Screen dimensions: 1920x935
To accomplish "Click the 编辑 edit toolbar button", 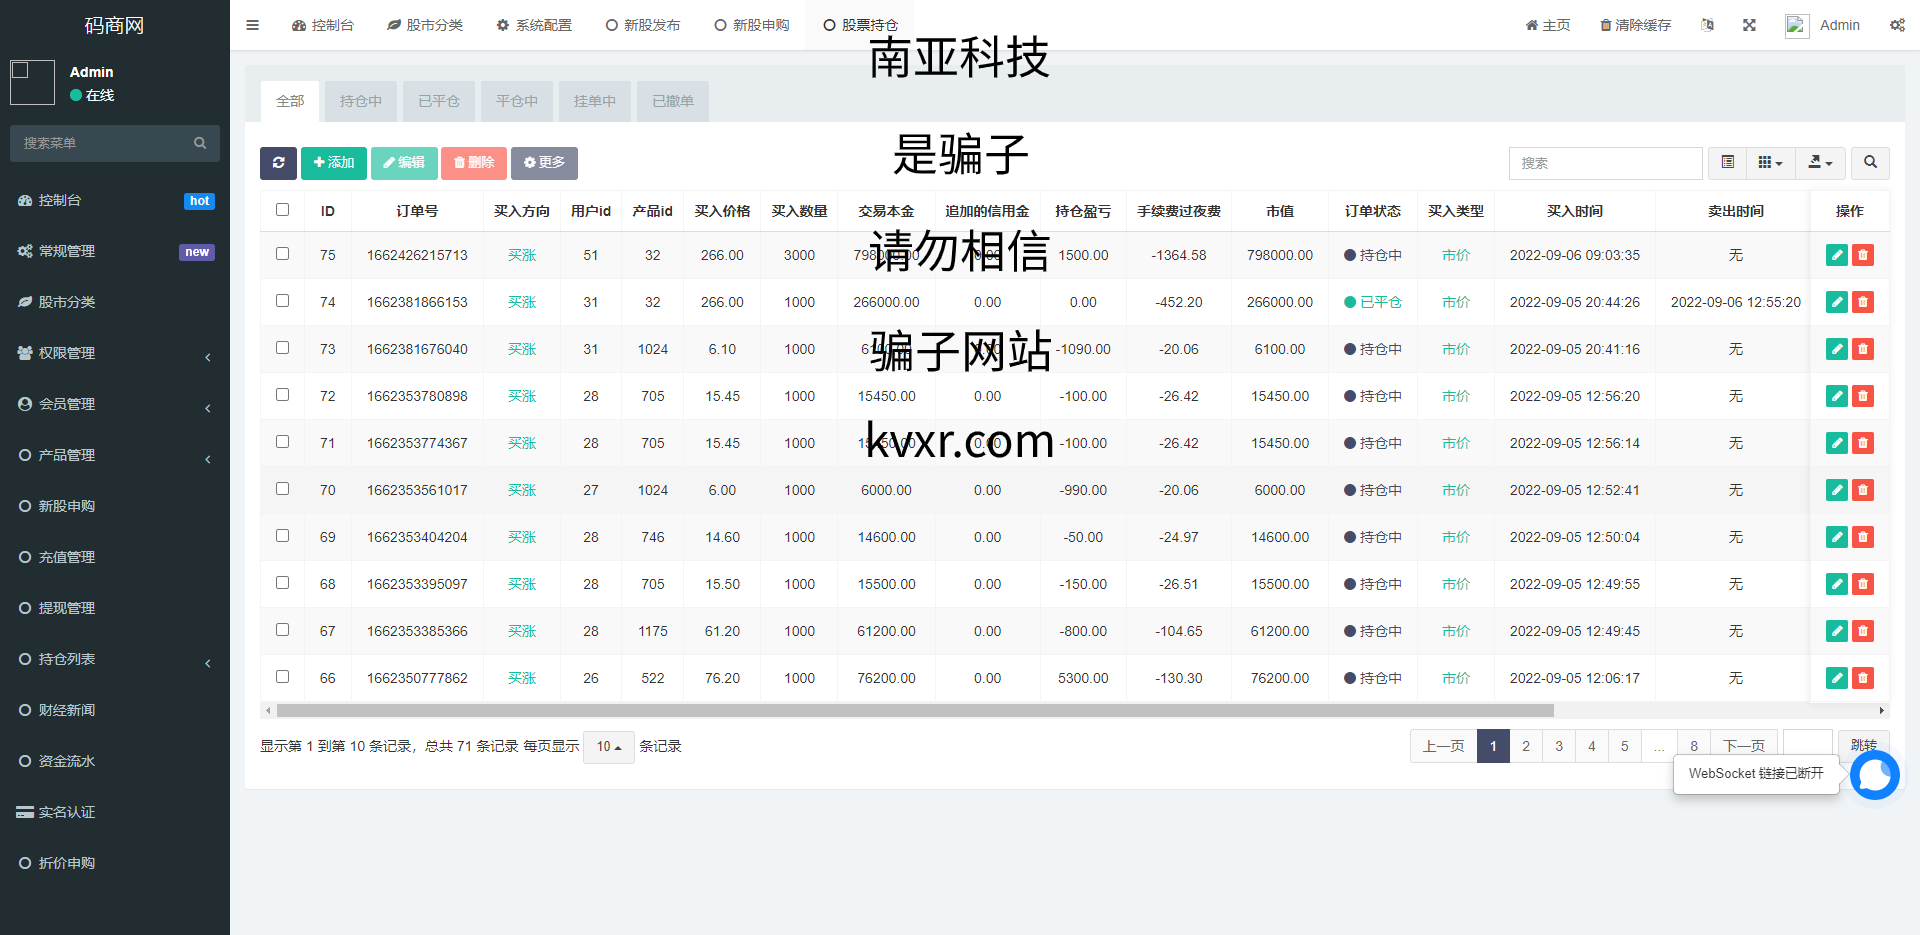I will pyautogui.click(x=404, y=163).
